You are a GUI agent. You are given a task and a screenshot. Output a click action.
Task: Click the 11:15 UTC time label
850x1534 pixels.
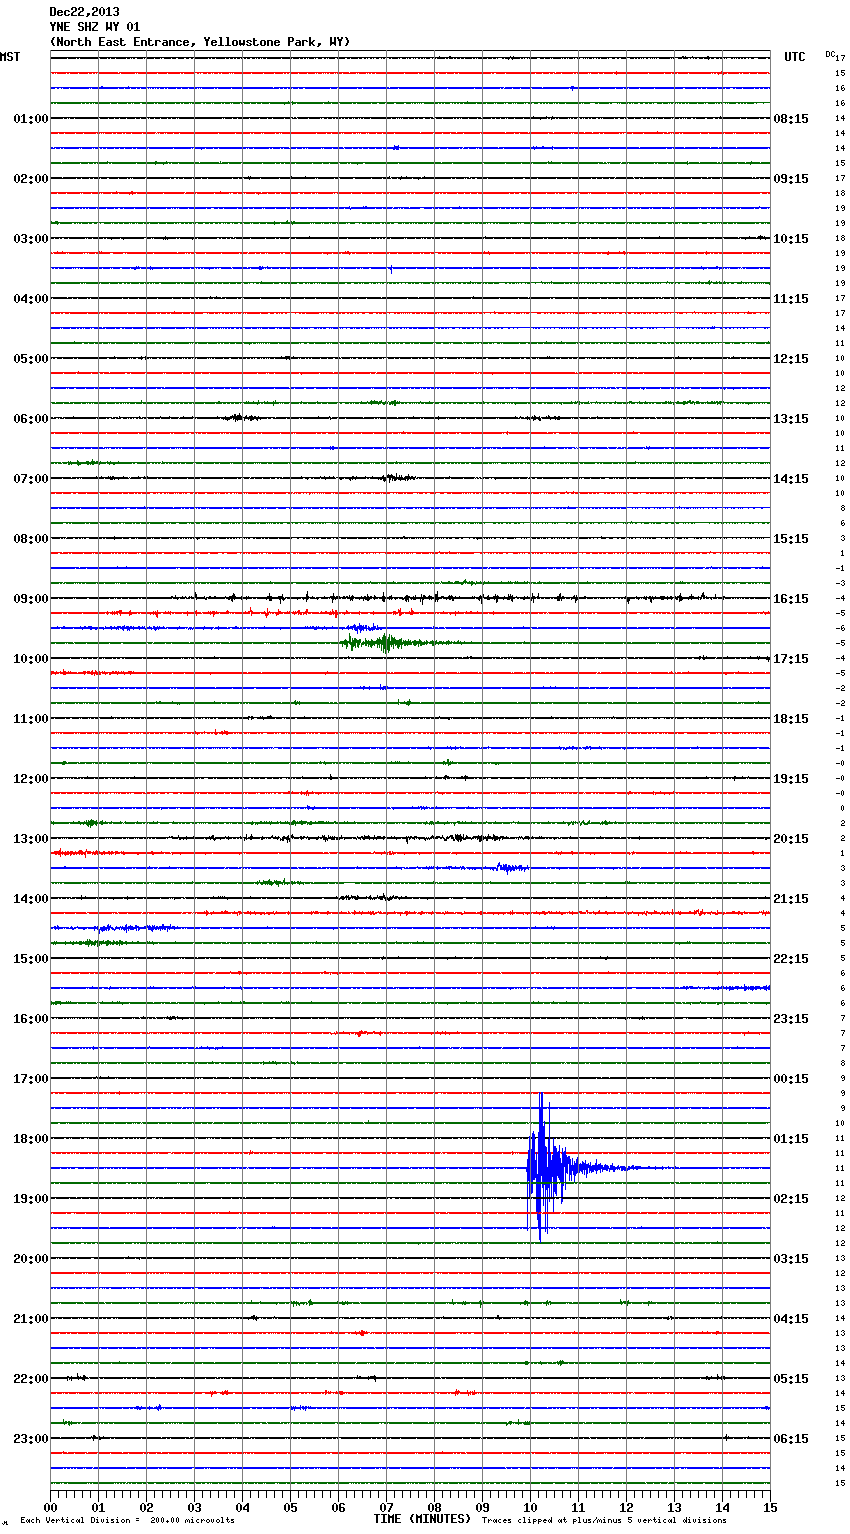791,299
